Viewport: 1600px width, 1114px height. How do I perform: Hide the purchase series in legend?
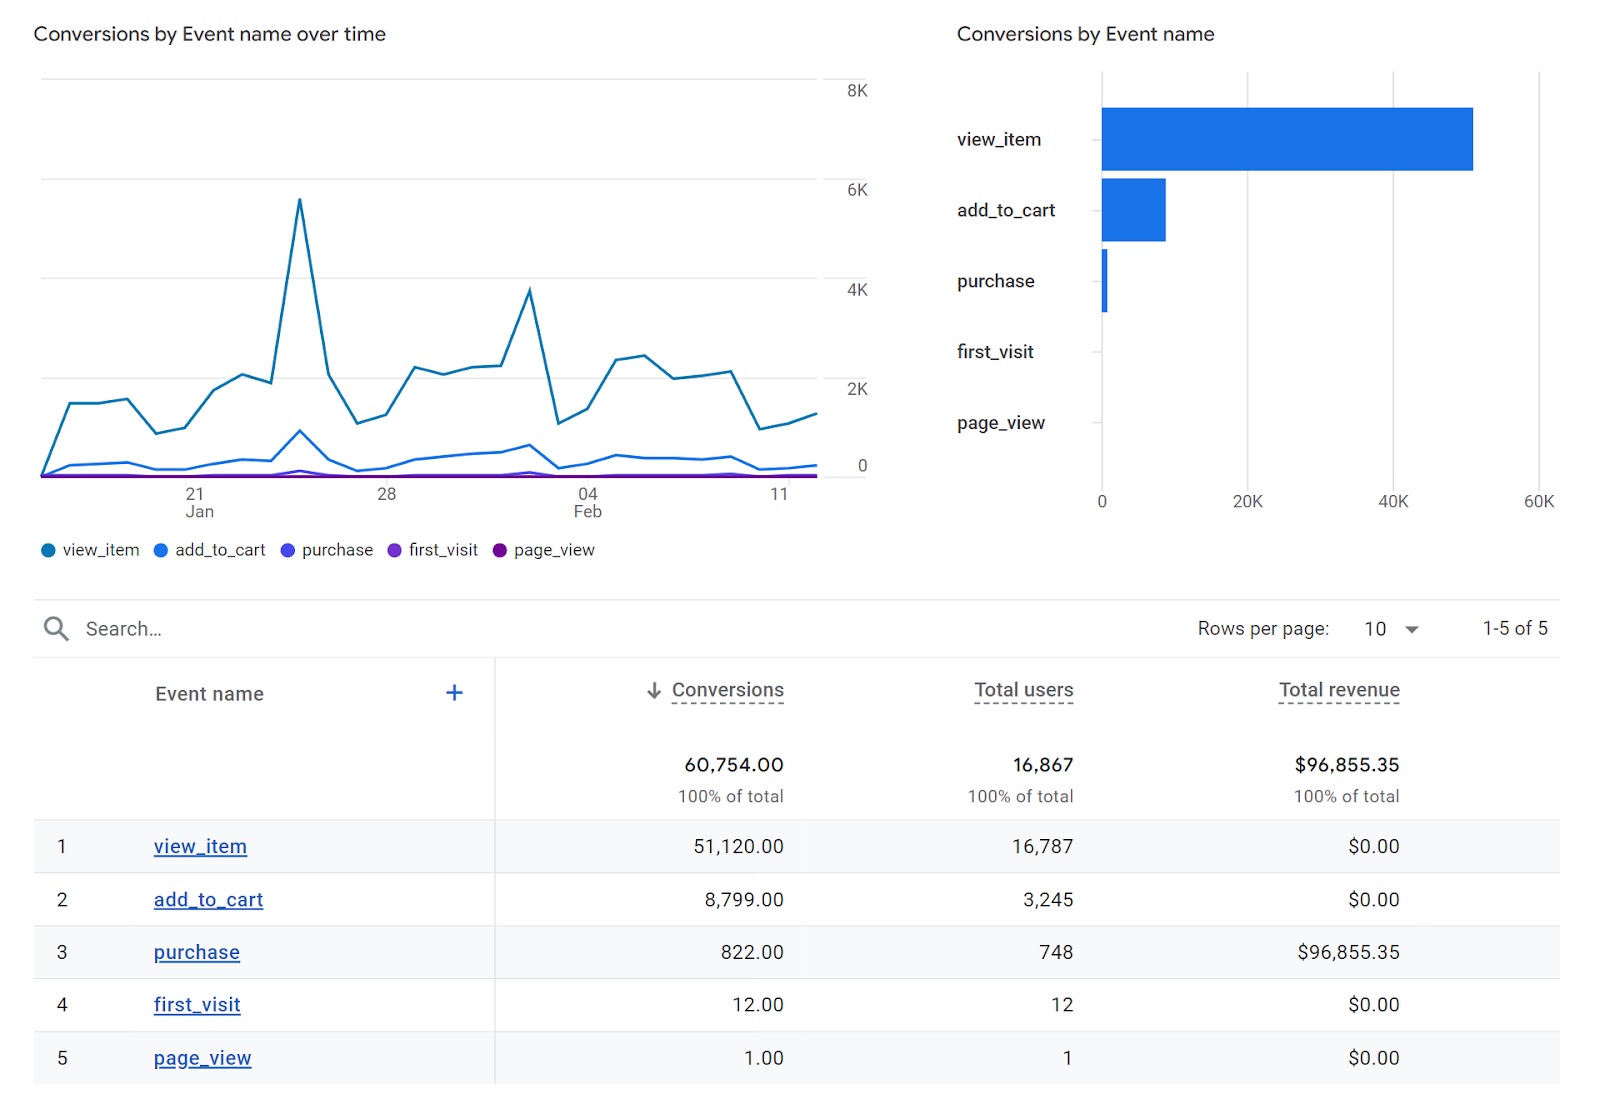pyautogui.click(x=326, y=550)
